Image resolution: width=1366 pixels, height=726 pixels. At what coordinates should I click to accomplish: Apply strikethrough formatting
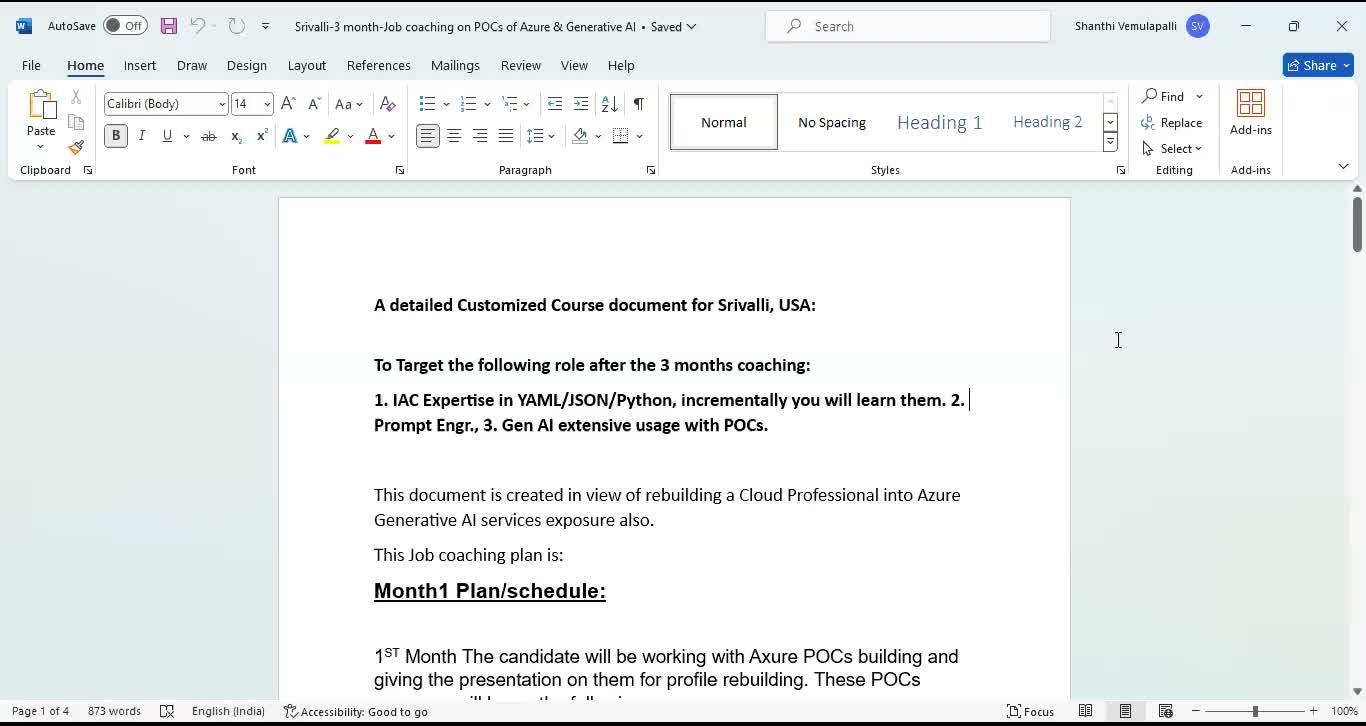[x=209, y=136]
